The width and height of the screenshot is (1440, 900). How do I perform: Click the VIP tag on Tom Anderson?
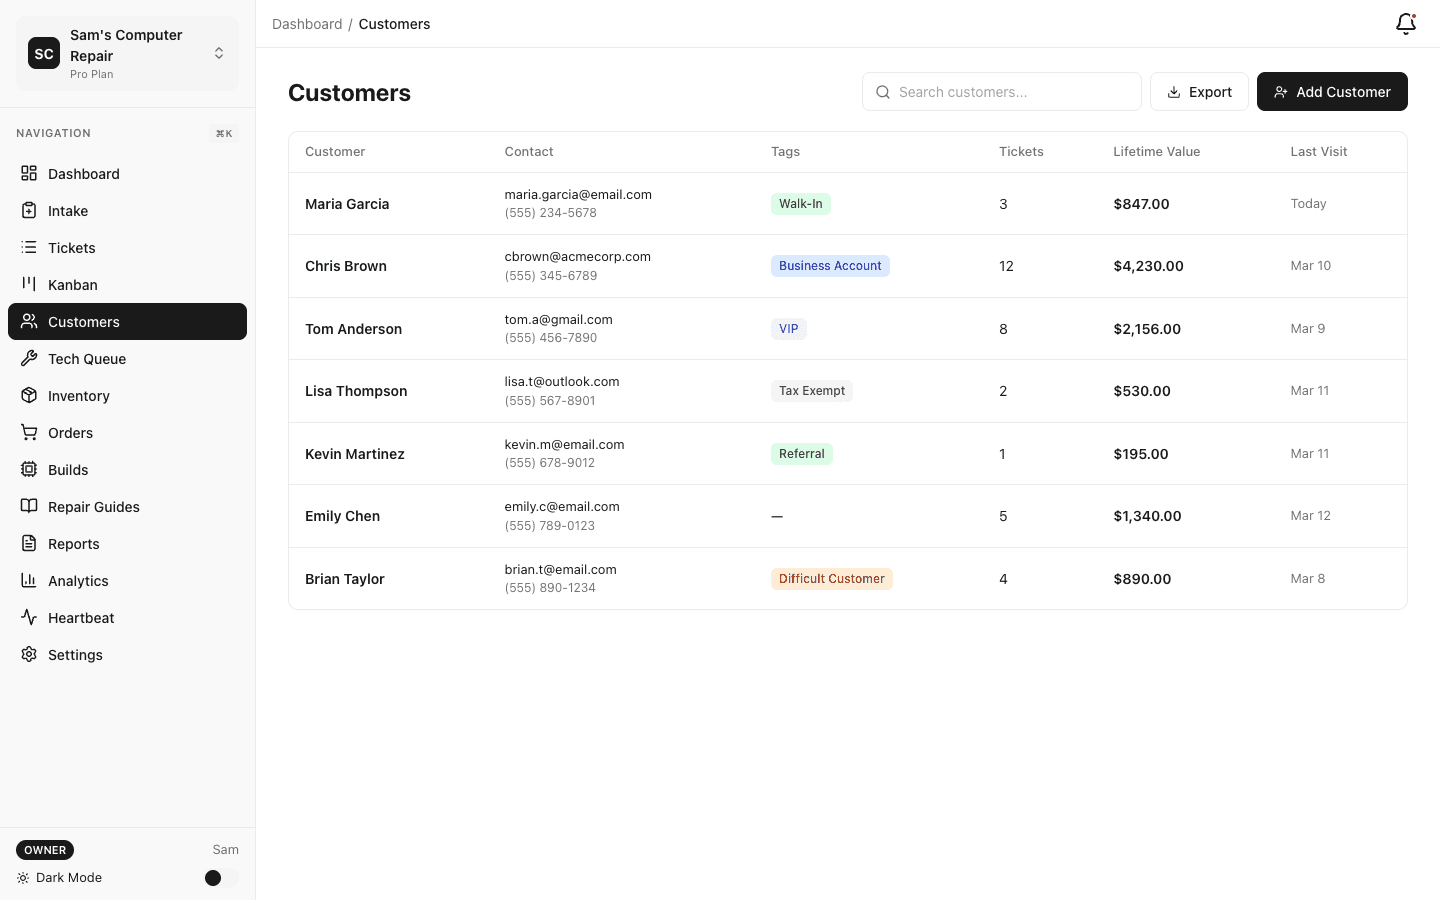click(x=789, y=328)
